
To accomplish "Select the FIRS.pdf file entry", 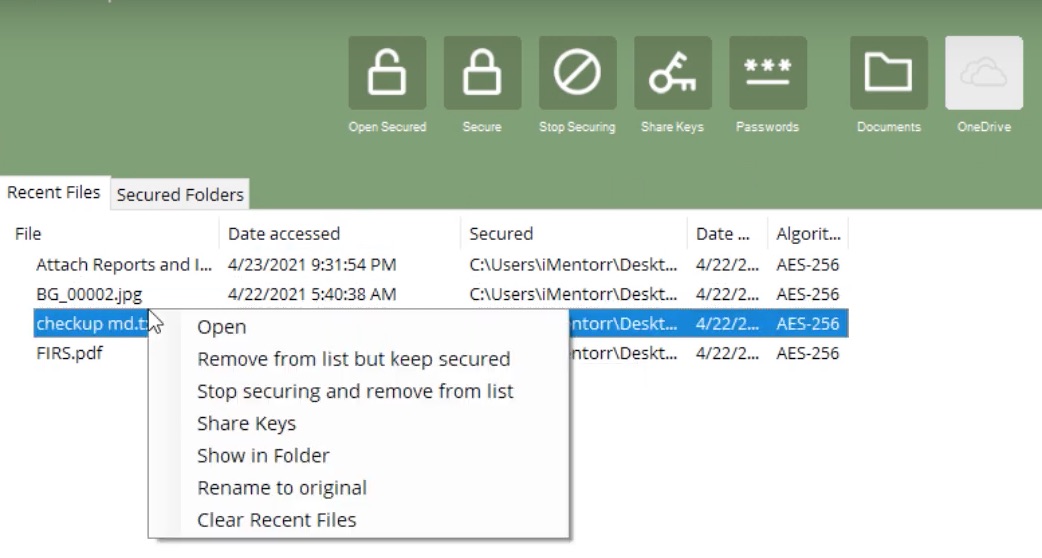I will tap(69, 353).
